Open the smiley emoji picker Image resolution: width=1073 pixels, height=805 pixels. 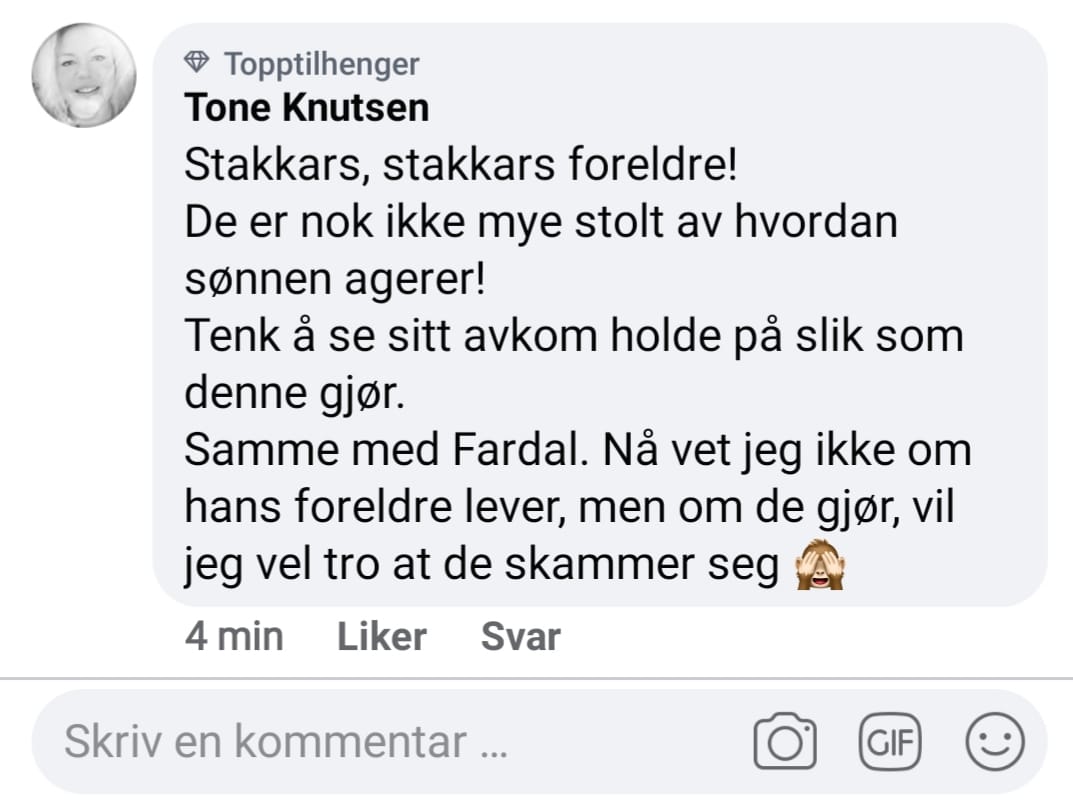[x=995, y=741]
